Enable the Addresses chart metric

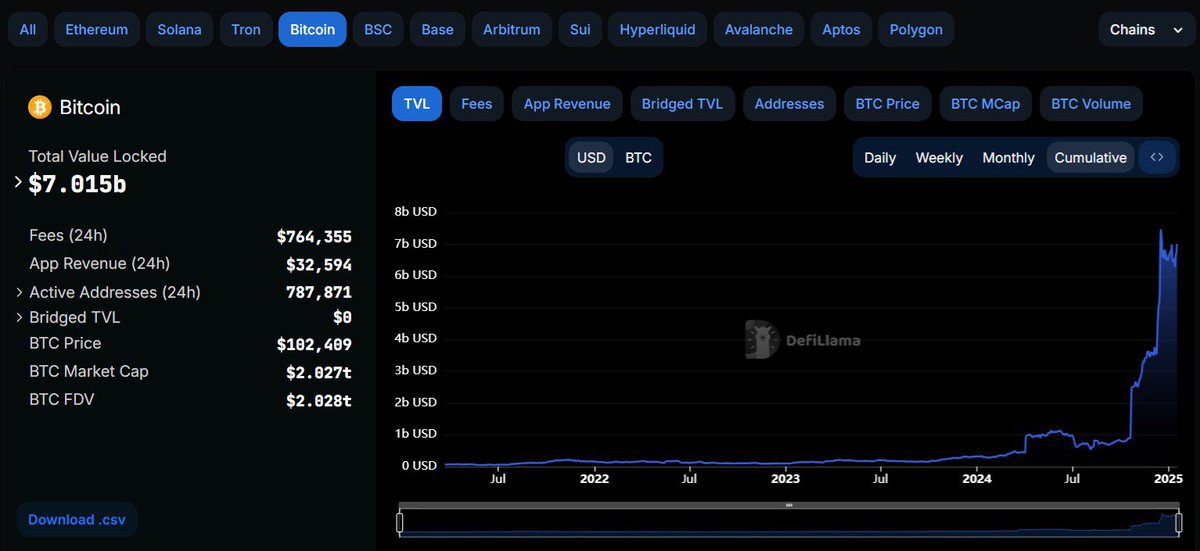tap(789, 104)
